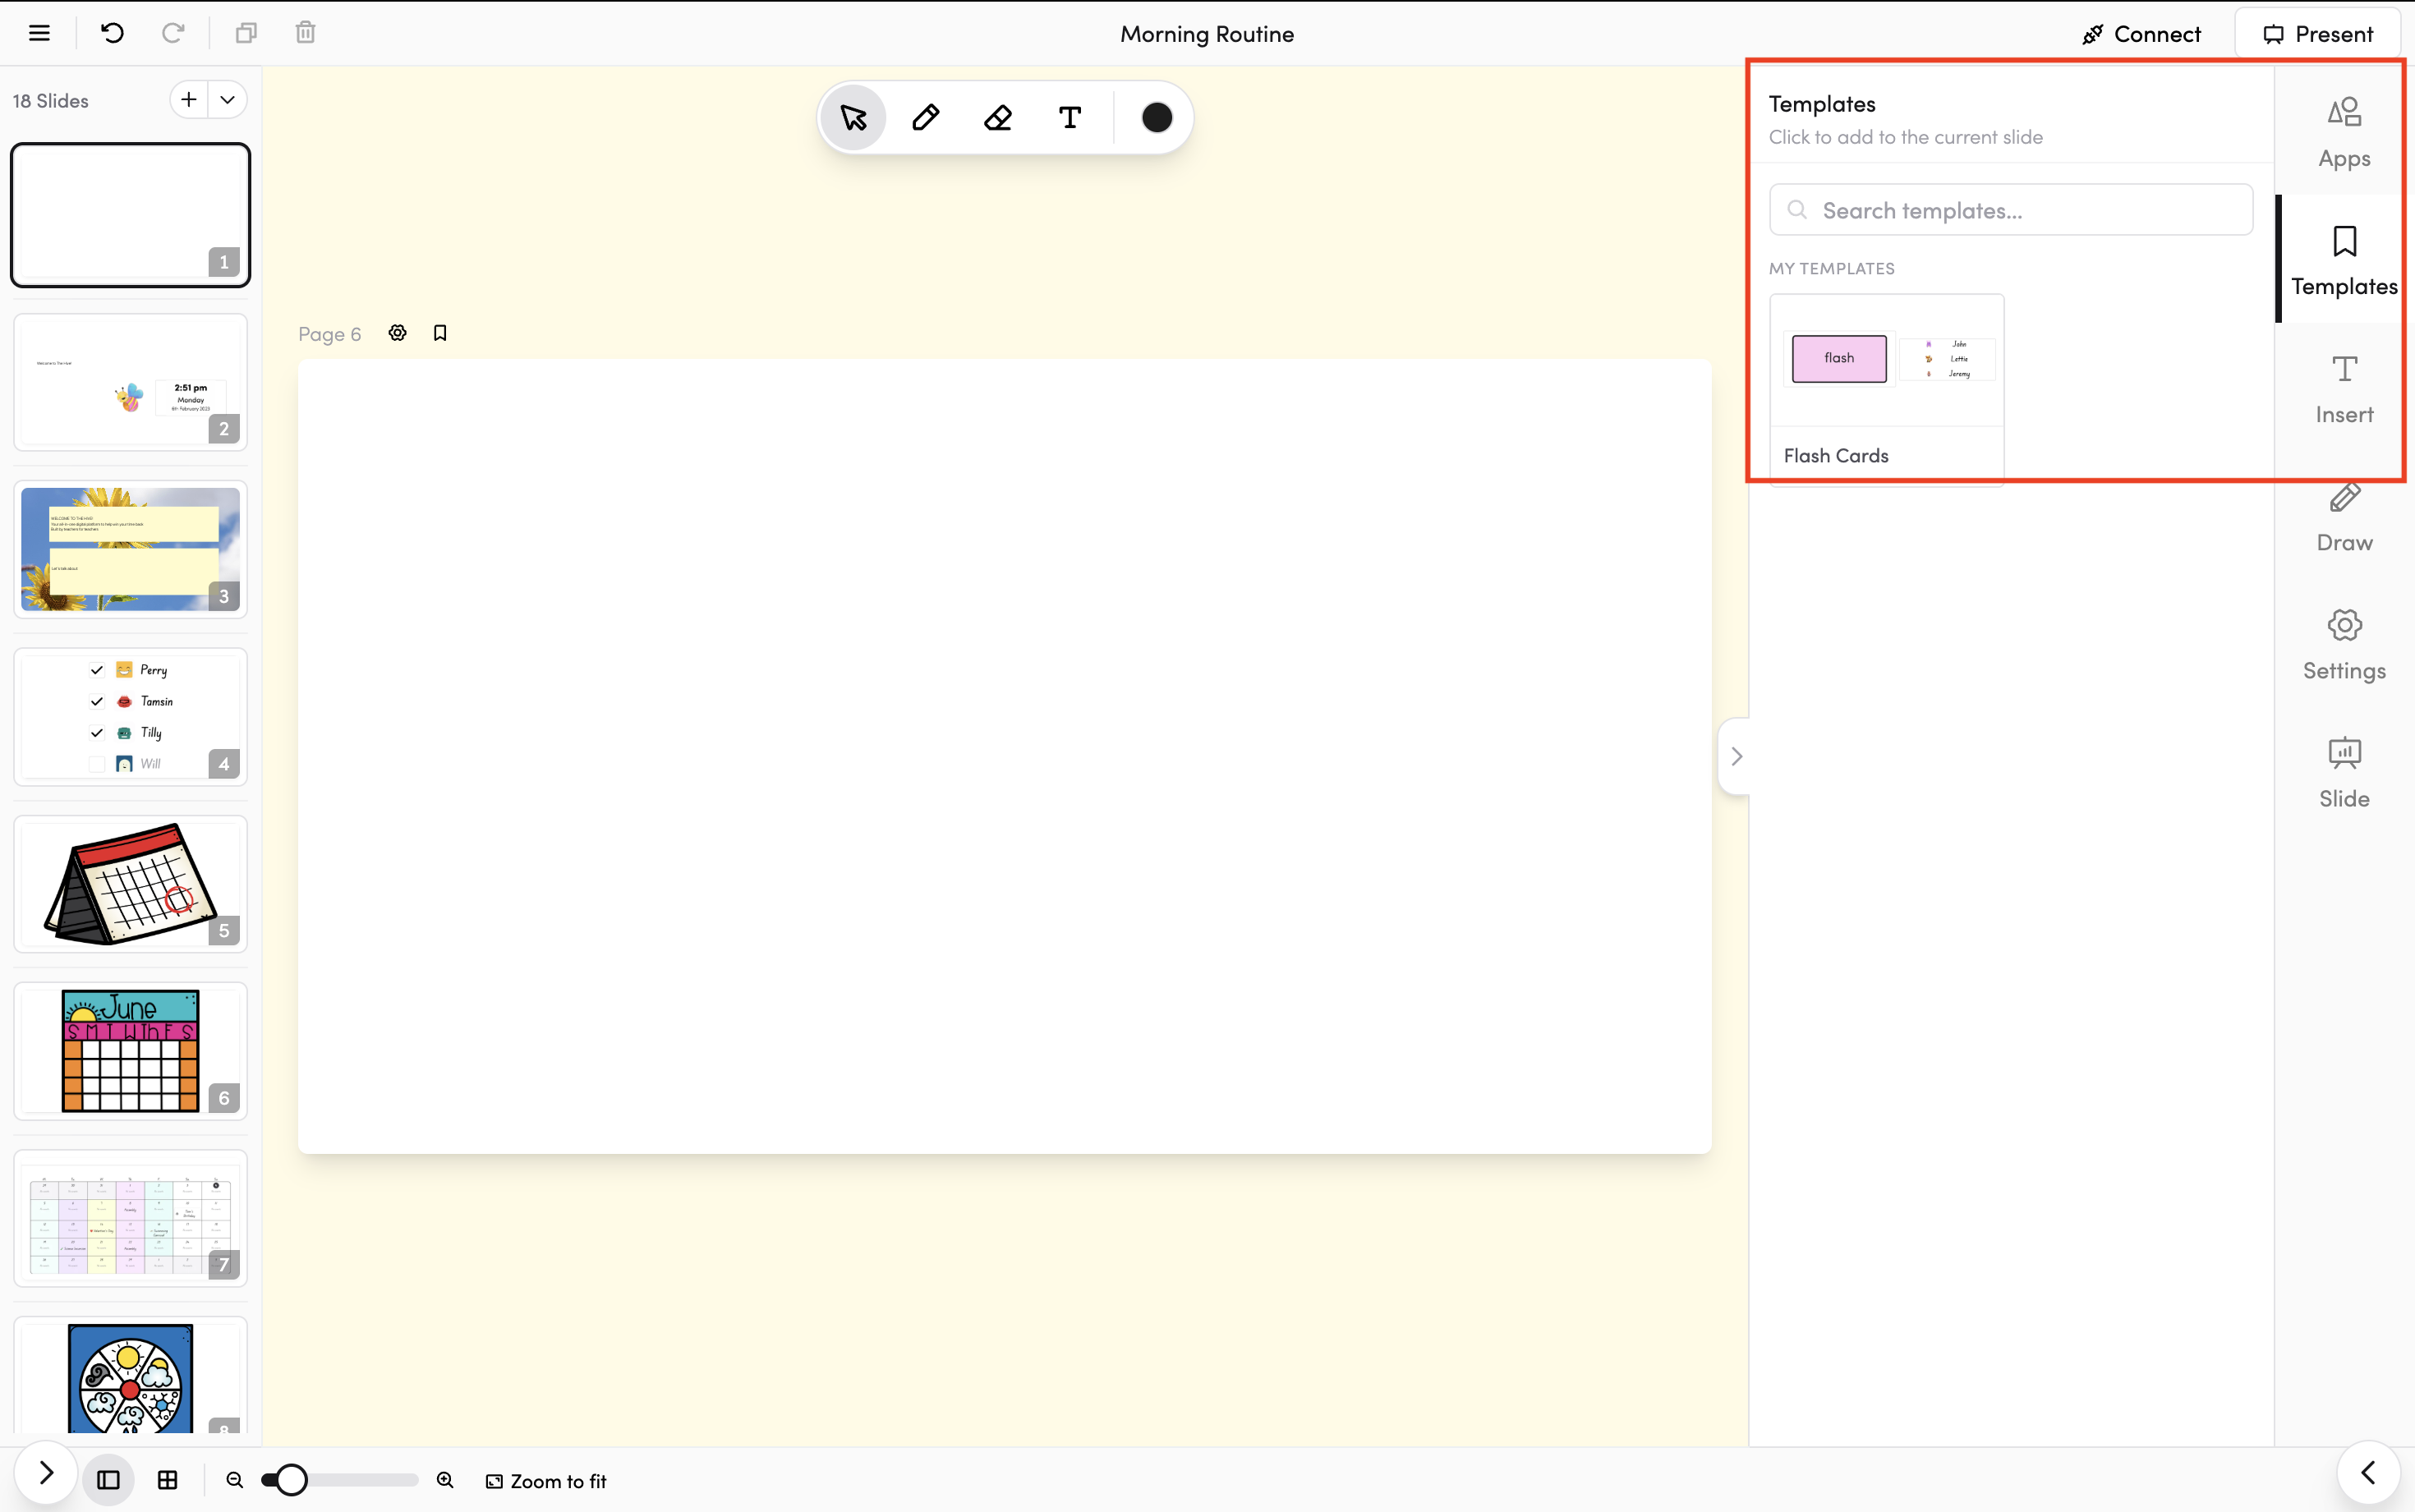
Task: Toggle the slide sidebar panel view
Action: [x=108, y=1480]
